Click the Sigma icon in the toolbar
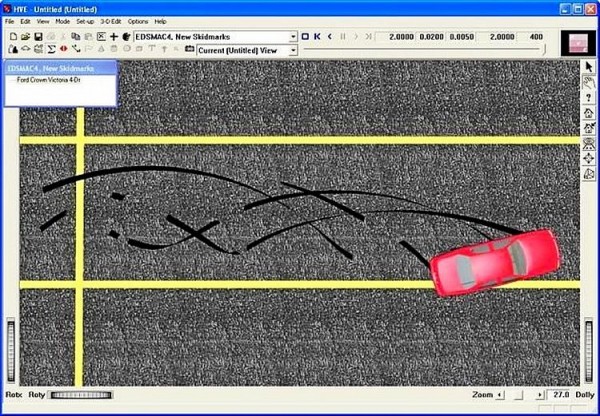Image resolution: width=600 pixels, height=416 pixels. tap(51, 49)
